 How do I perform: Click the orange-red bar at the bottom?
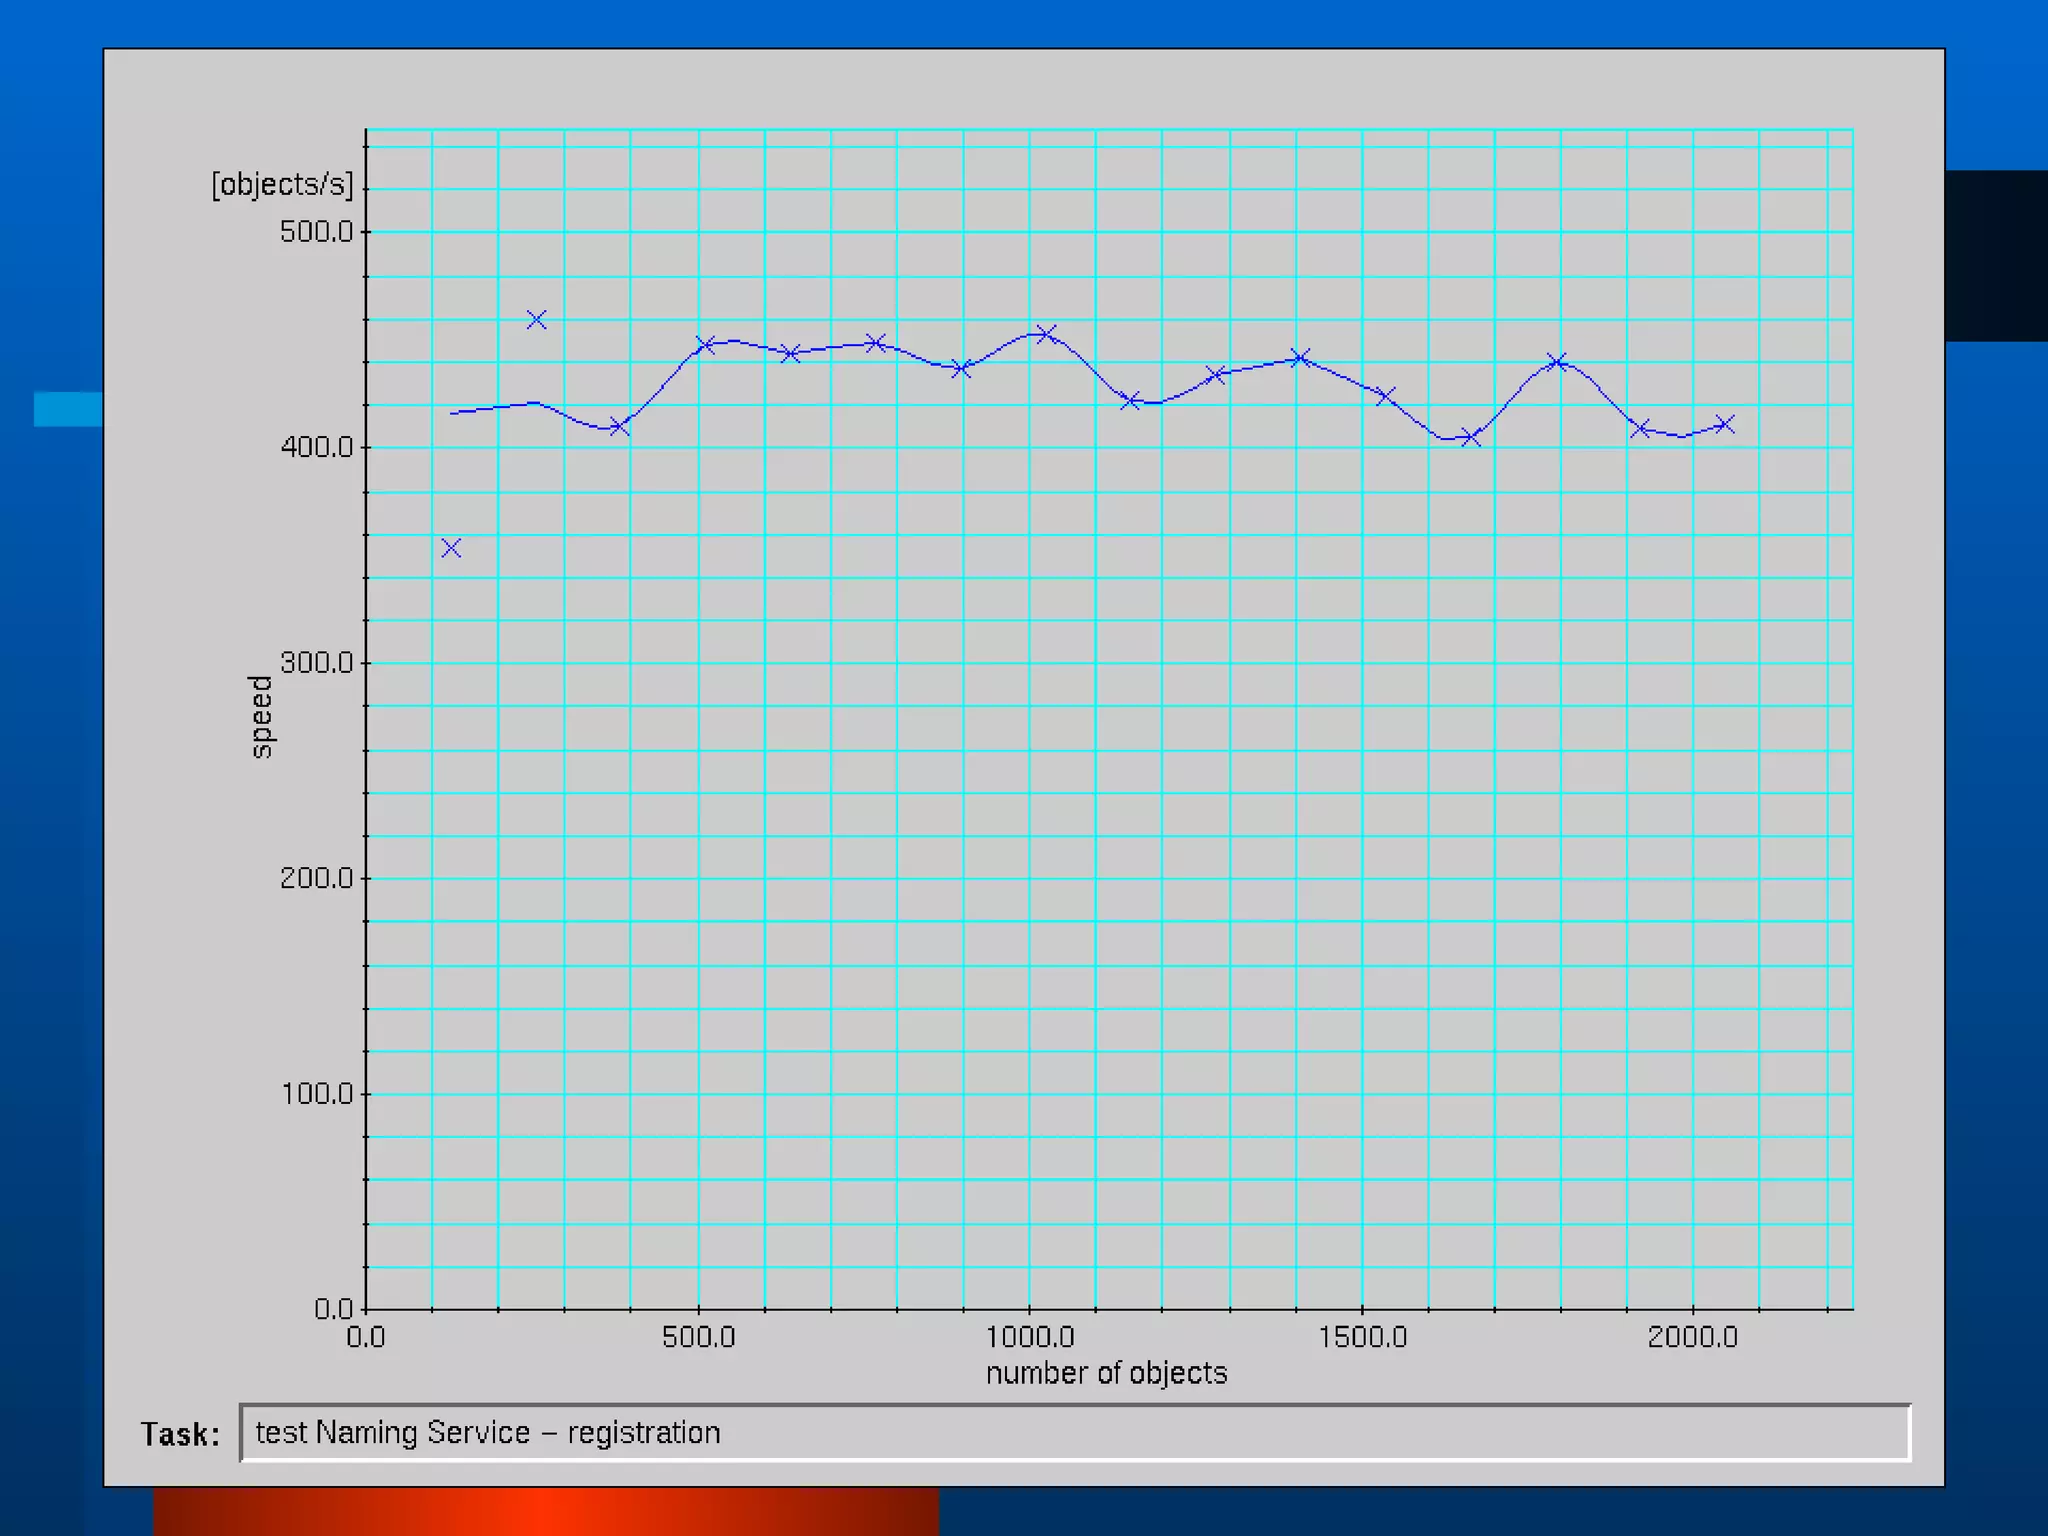[546, 1511]
